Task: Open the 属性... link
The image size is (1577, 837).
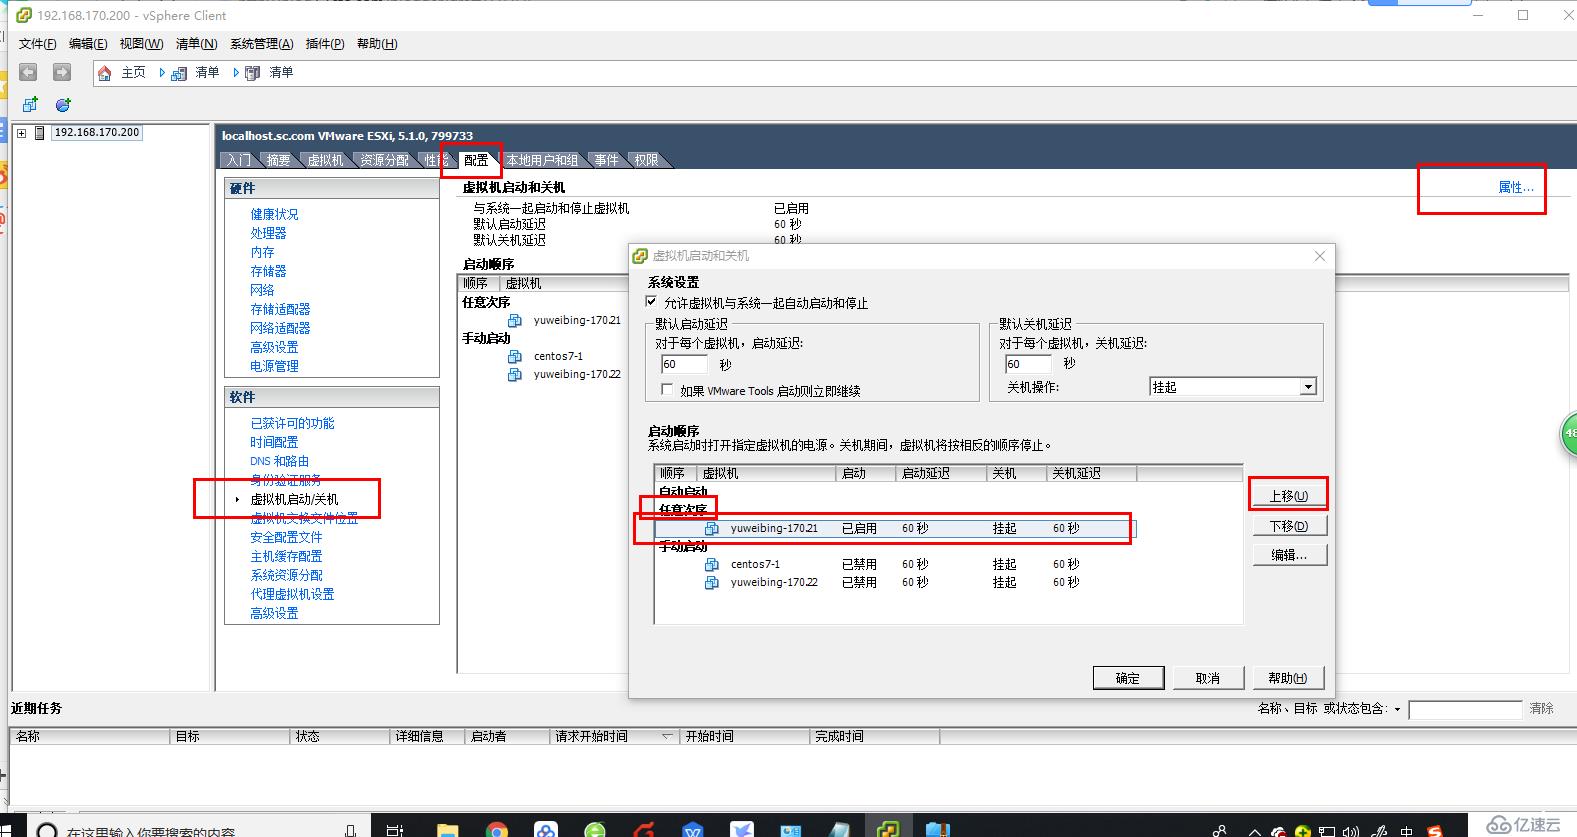Action: [x=1515, y=187]
